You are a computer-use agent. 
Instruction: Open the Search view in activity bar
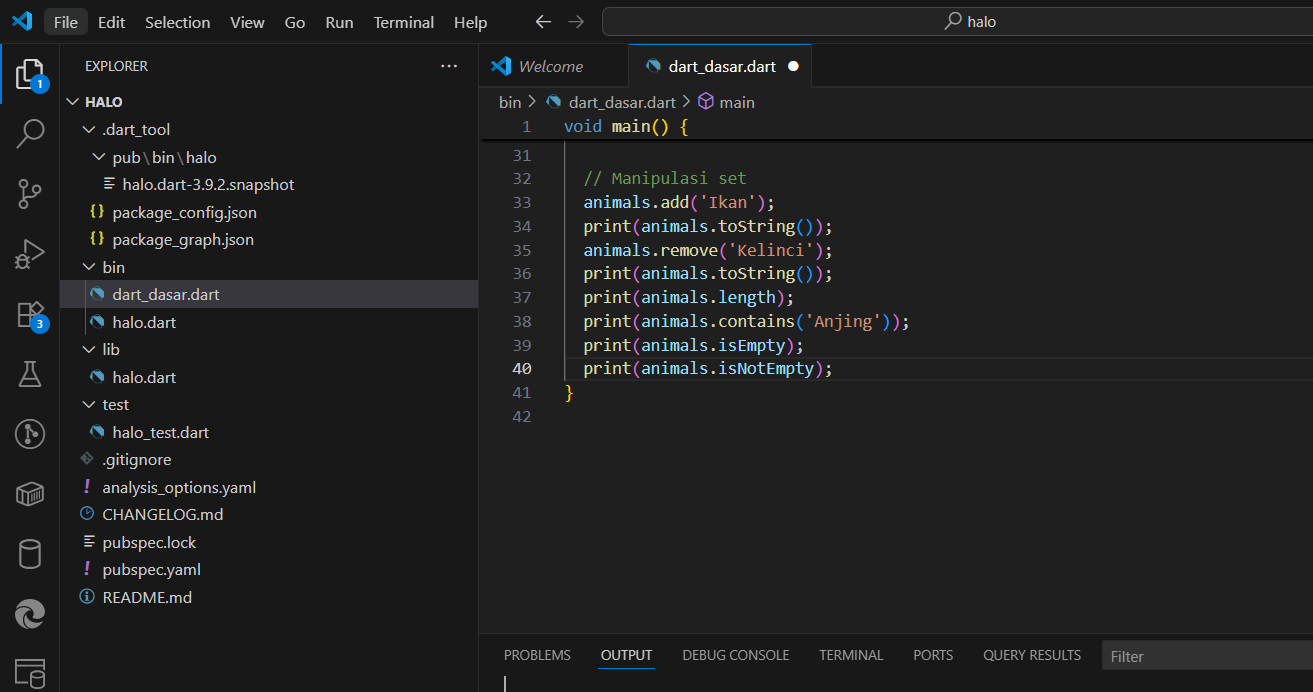coord(30,133)
